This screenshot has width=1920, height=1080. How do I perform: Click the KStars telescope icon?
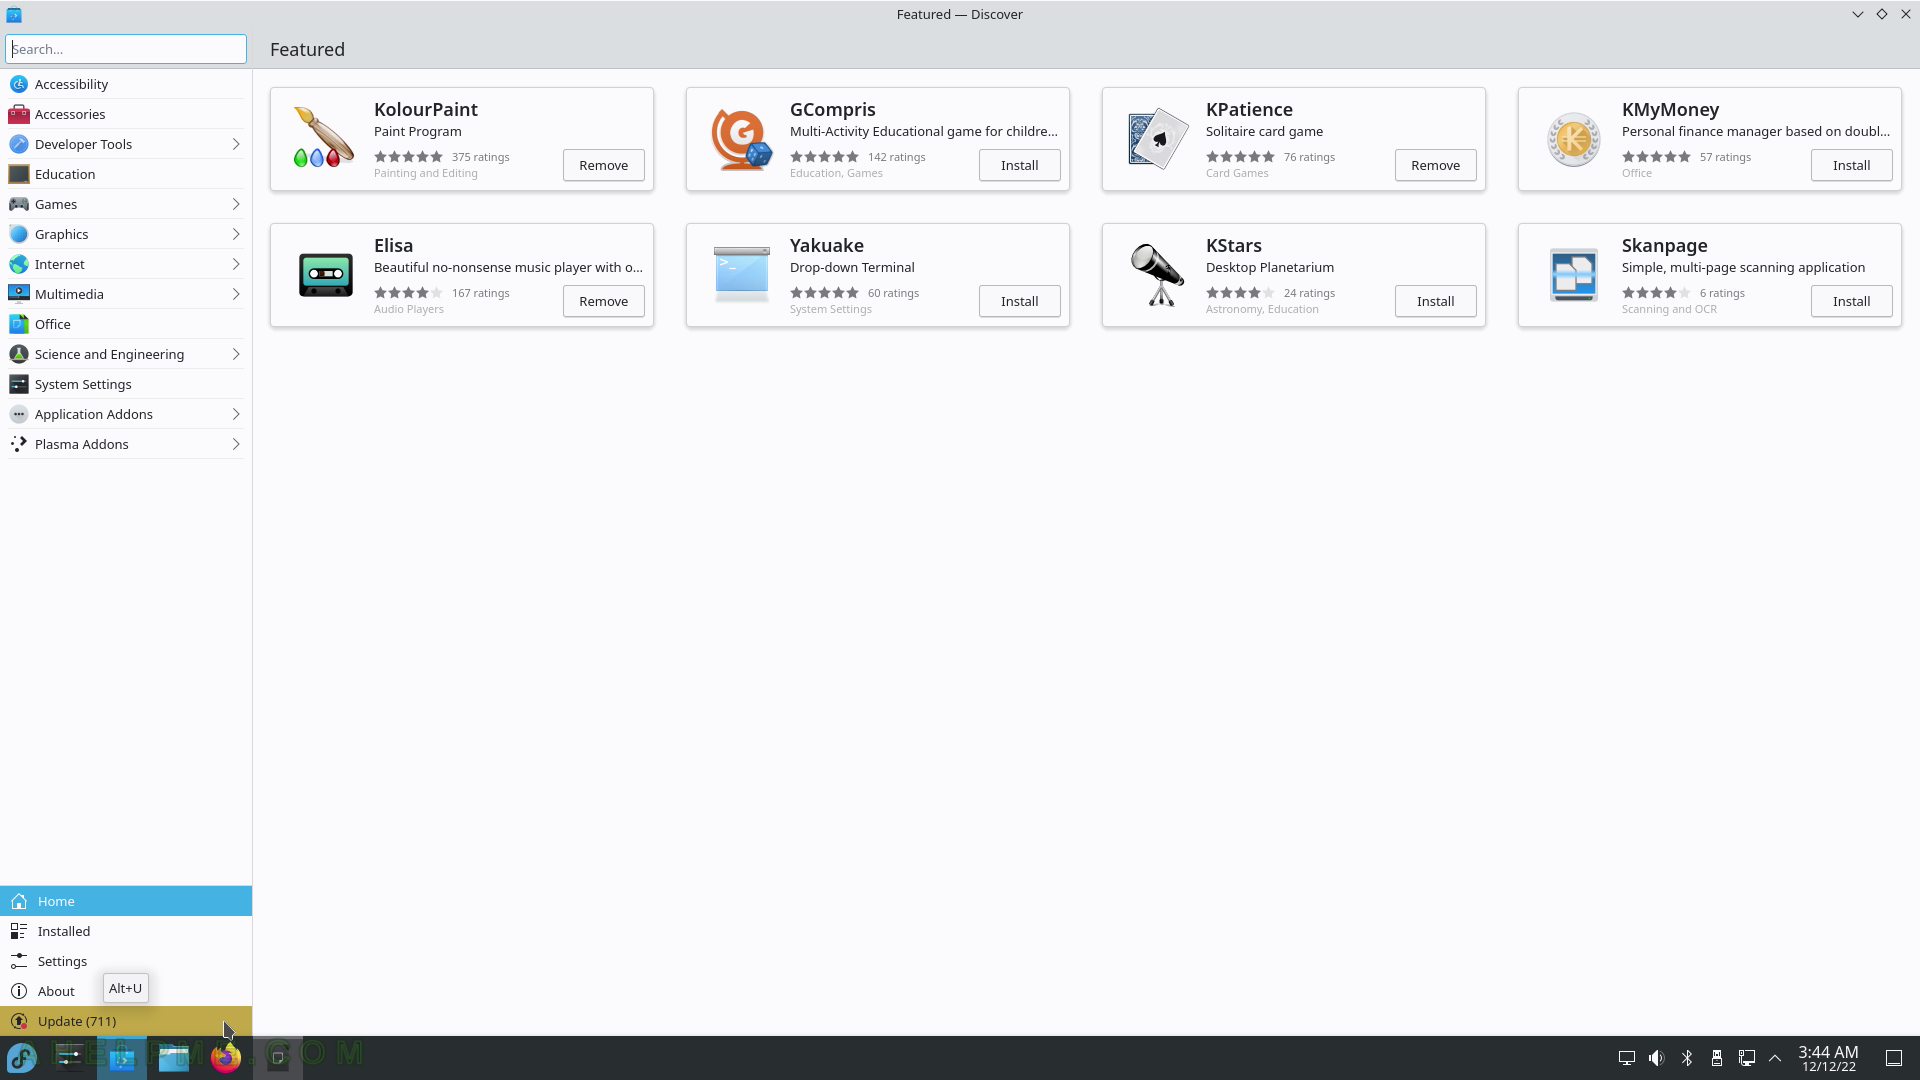[x=1157, y=275]
